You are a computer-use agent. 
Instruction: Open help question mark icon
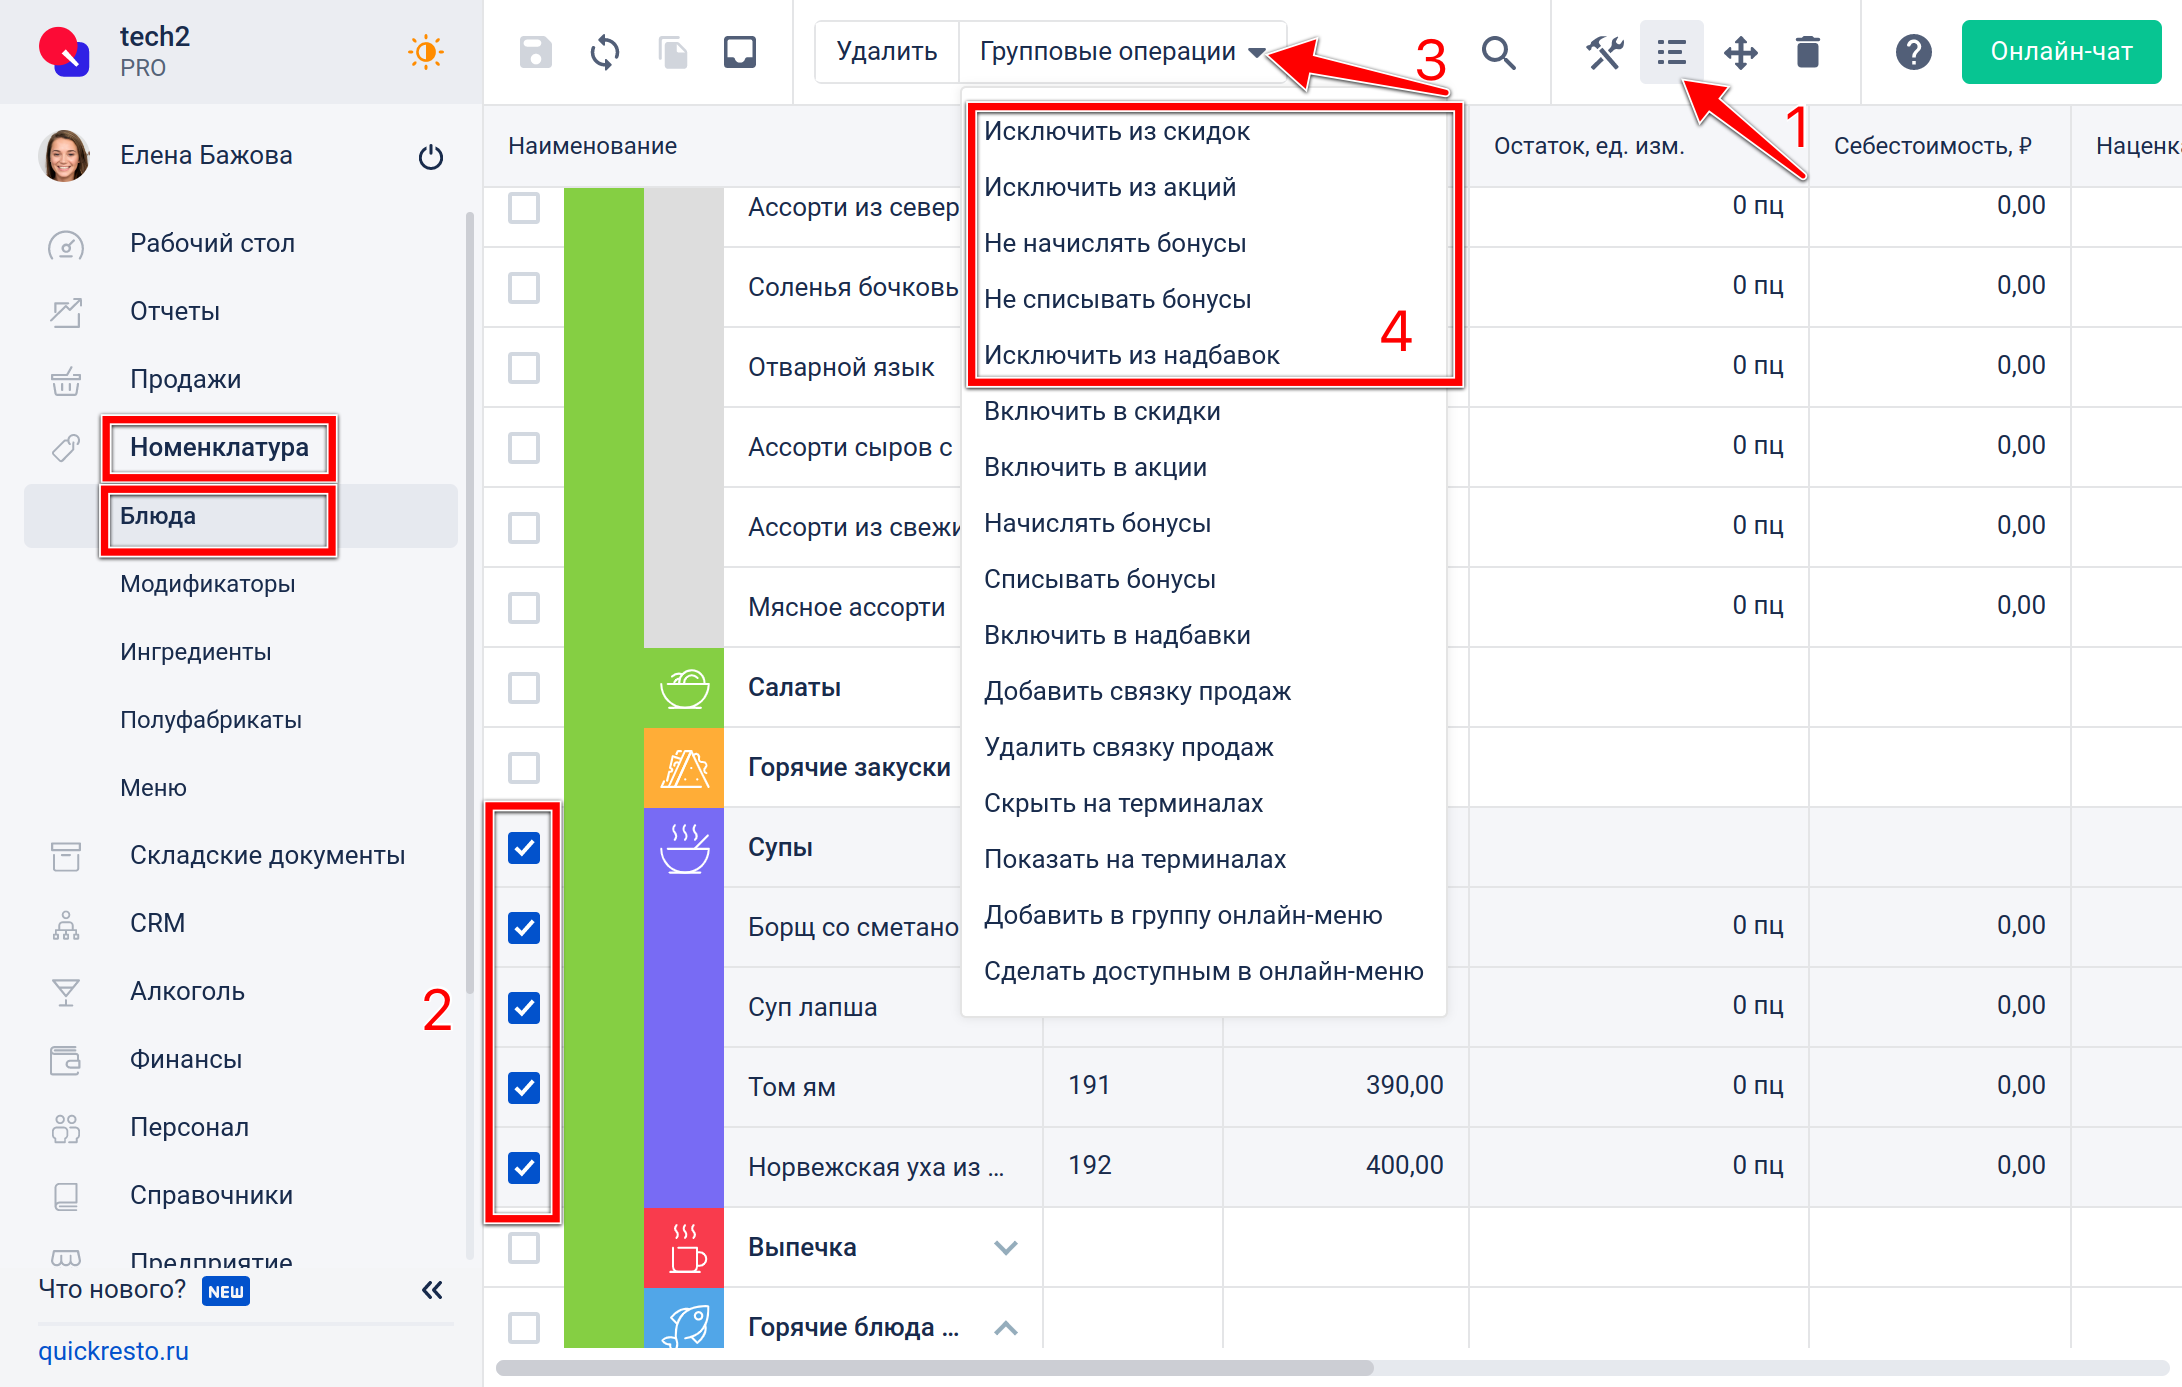coord(1913,52)
